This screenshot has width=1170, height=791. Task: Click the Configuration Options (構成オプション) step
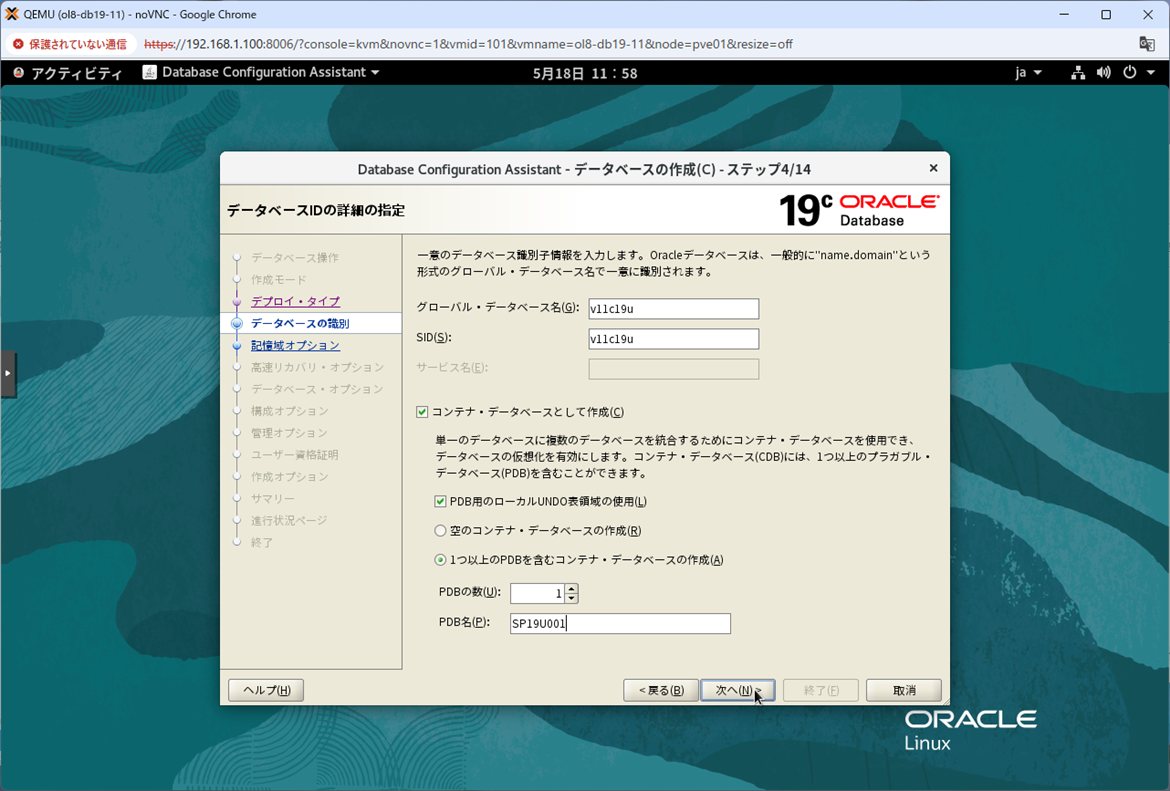coord(290,411)
